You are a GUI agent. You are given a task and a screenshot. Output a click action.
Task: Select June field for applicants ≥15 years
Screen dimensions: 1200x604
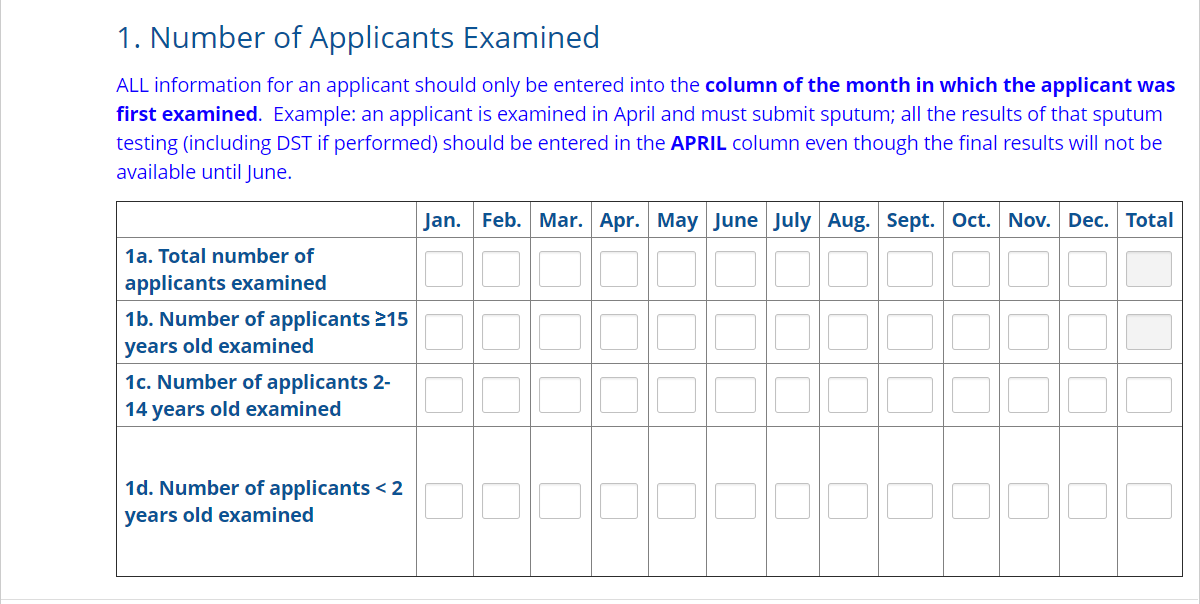click(736, 332)
